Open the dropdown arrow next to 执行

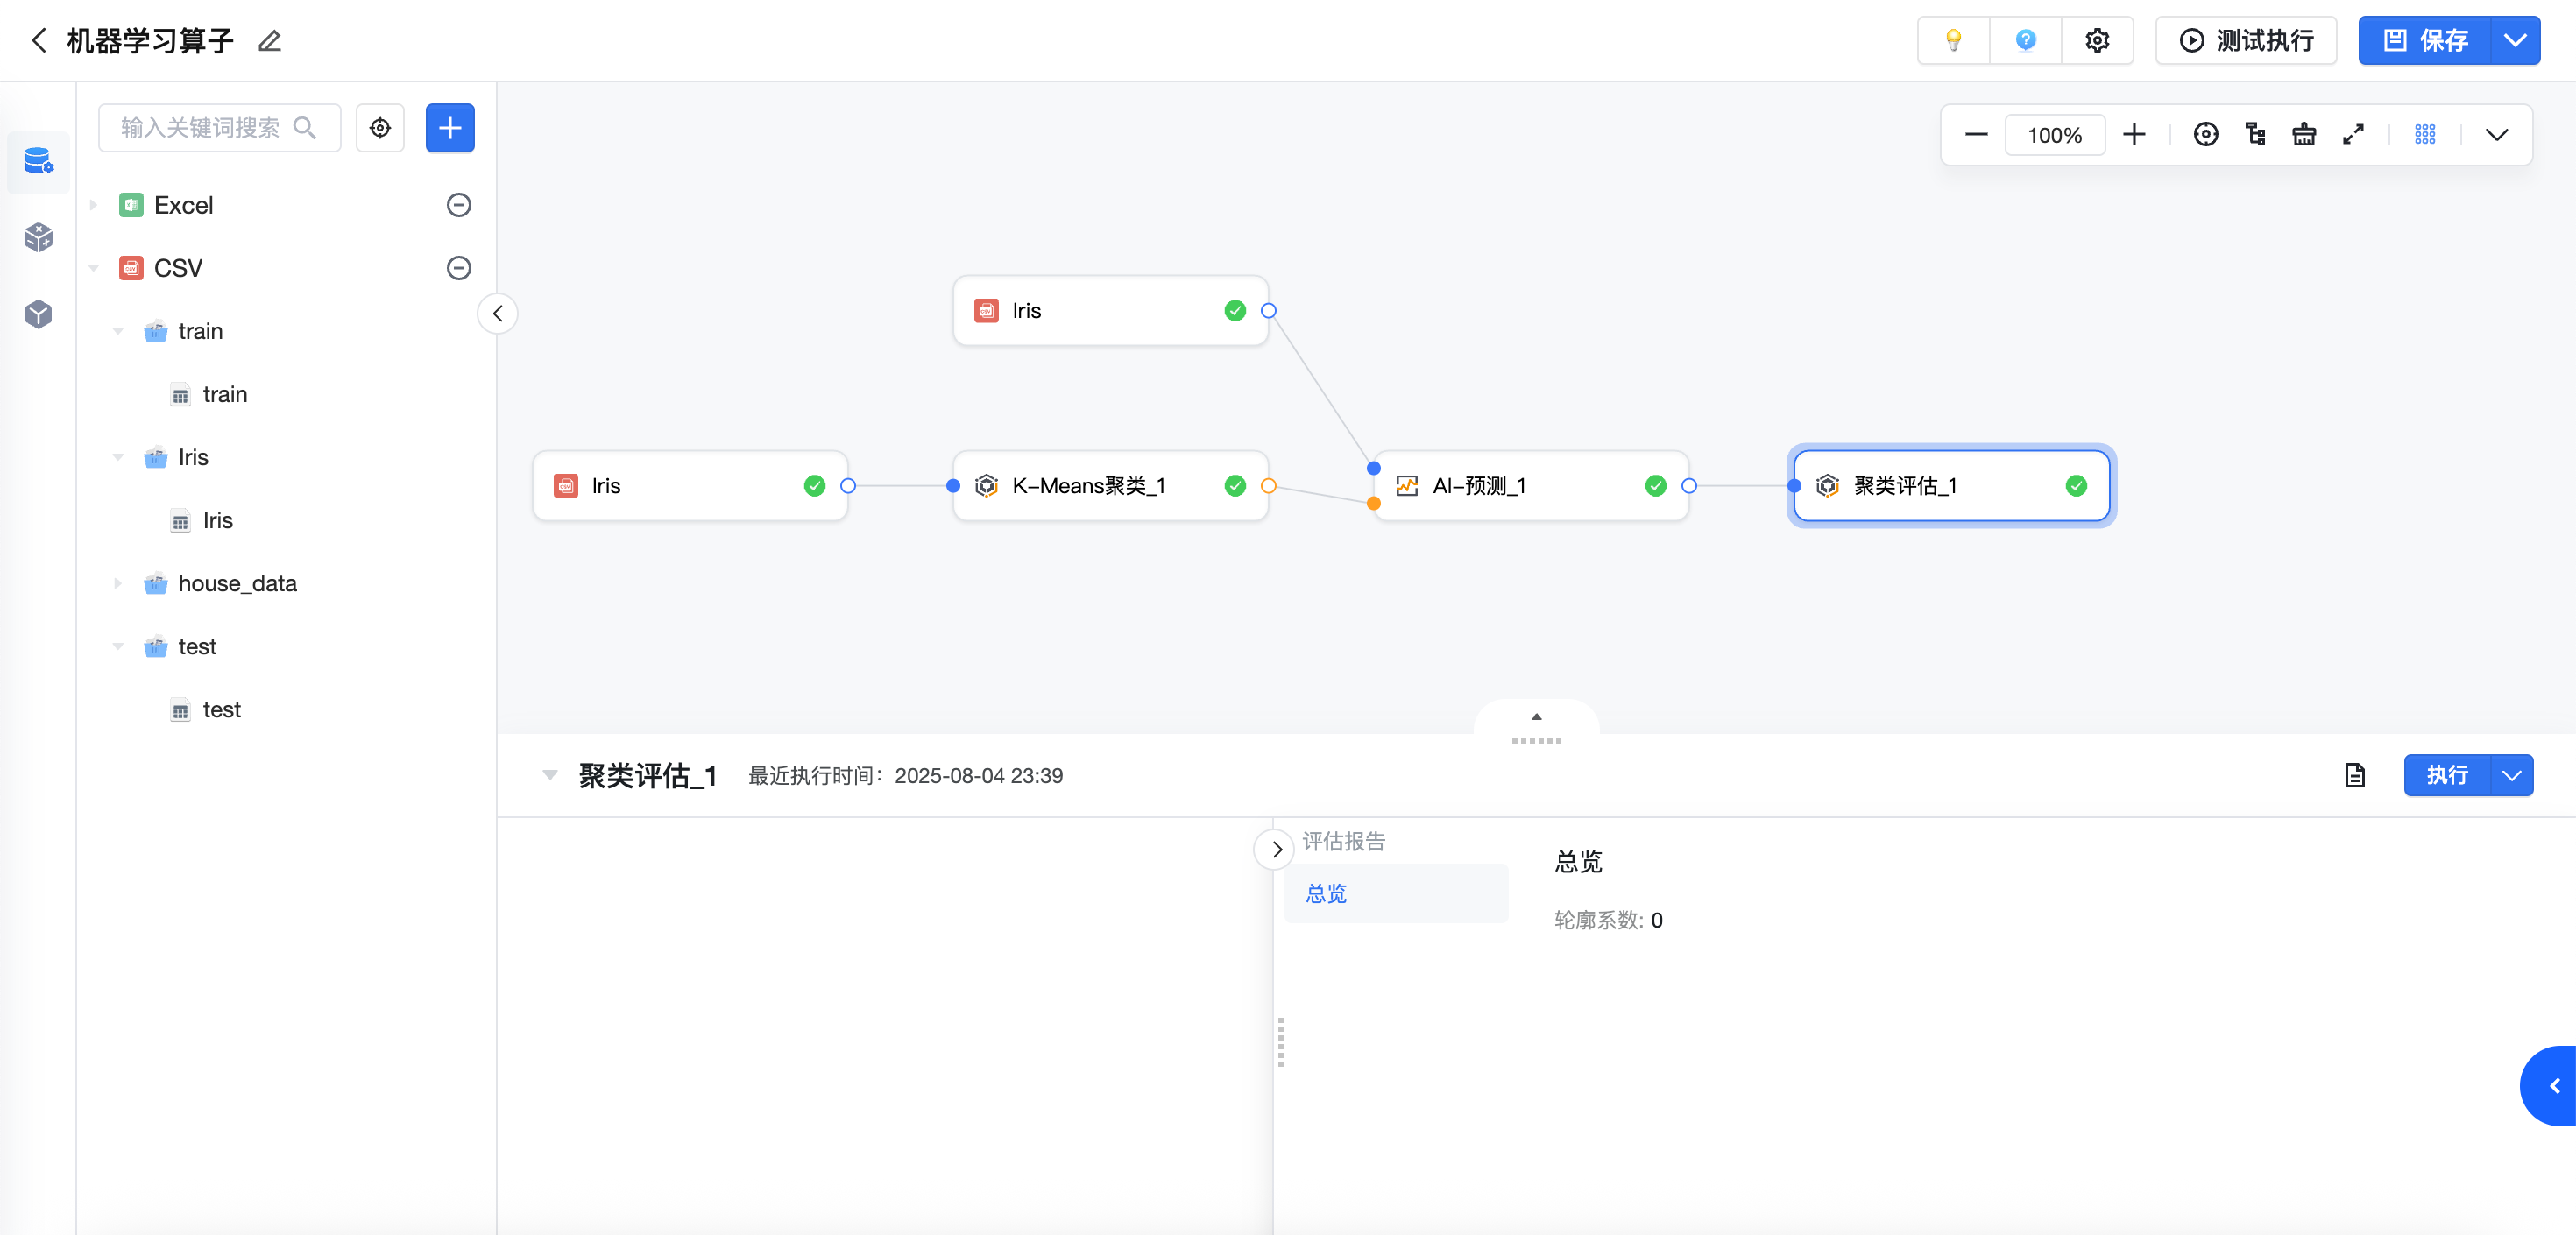[x=2511, y=775]
